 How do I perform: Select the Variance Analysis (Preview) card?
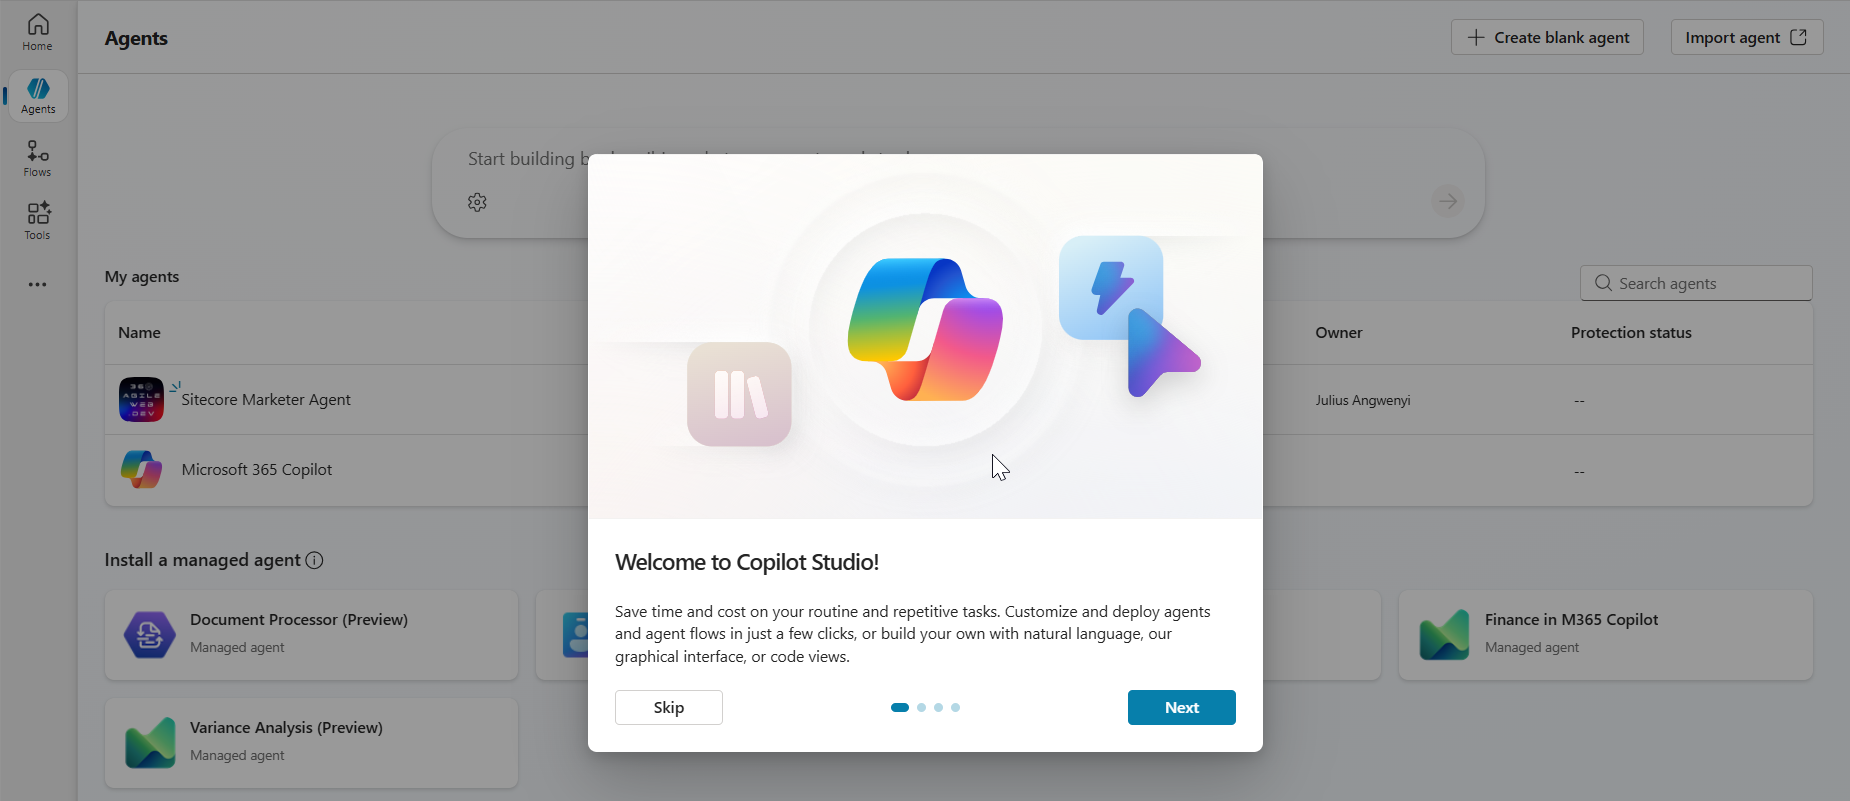312,743
